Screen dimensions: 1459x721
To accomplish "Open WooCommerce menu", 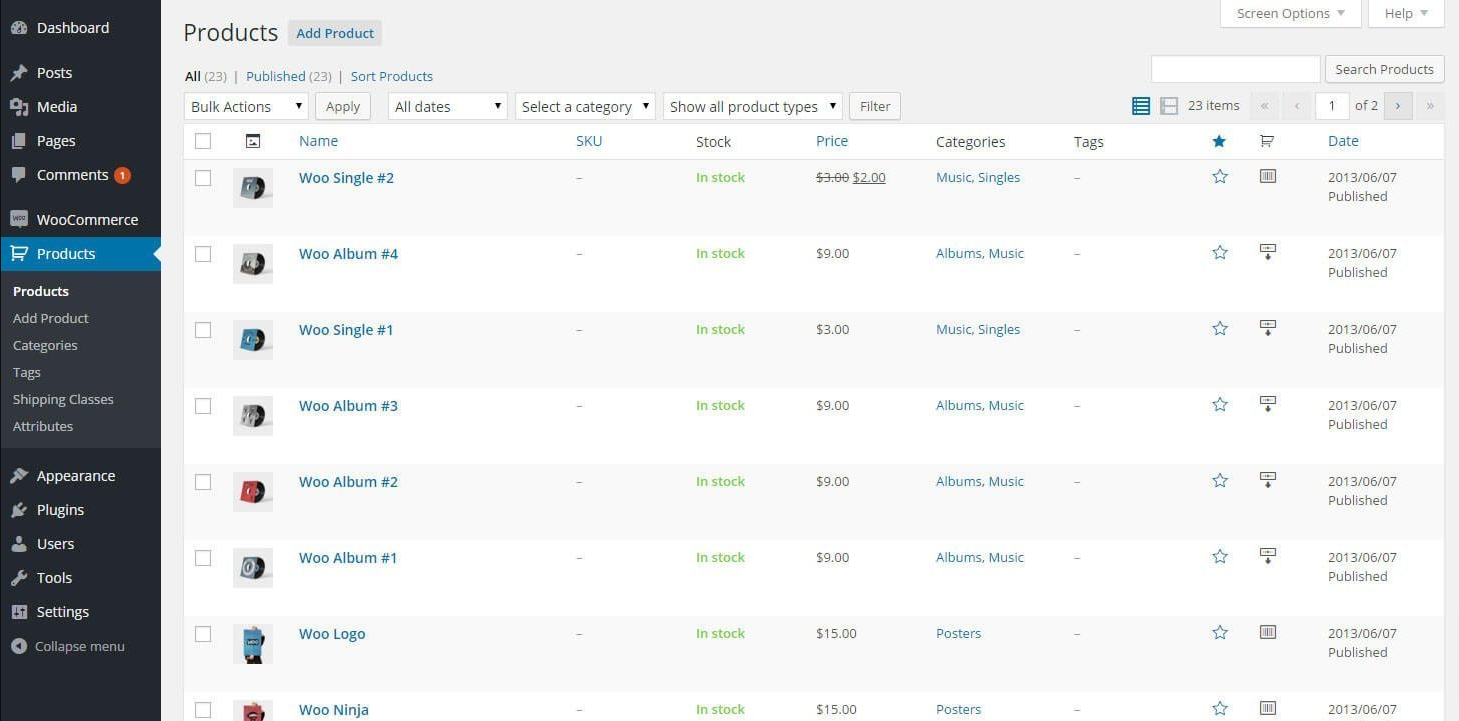I will pos(80,220).
